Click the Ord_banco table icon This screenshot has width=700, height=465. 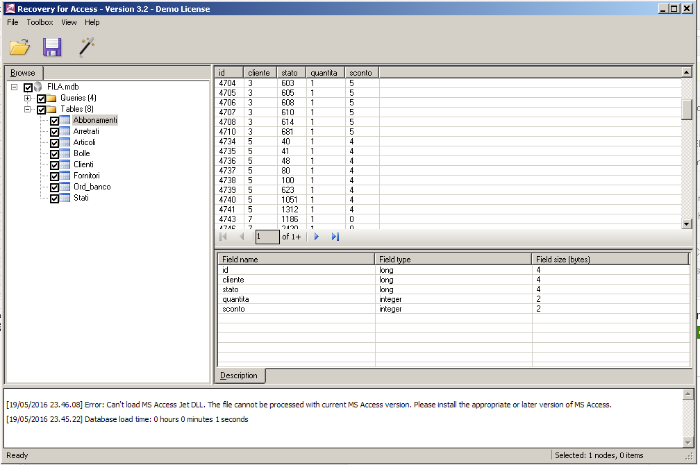click(x=65, y=187)
